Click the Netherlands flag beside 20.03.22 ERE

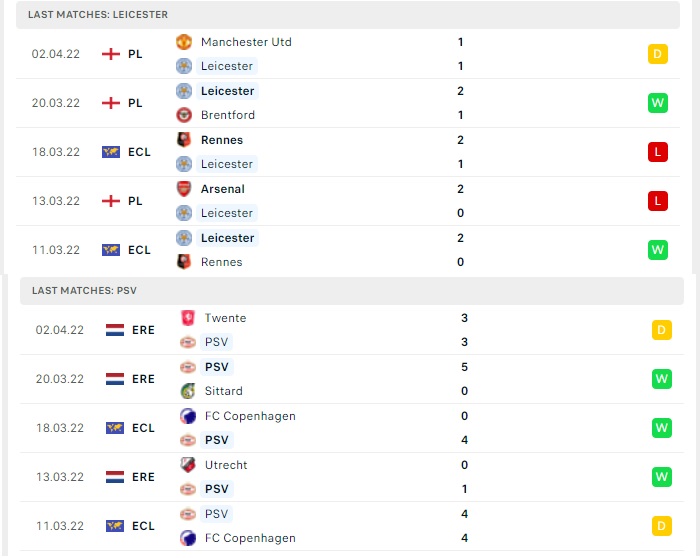click(x=115, y=379)
